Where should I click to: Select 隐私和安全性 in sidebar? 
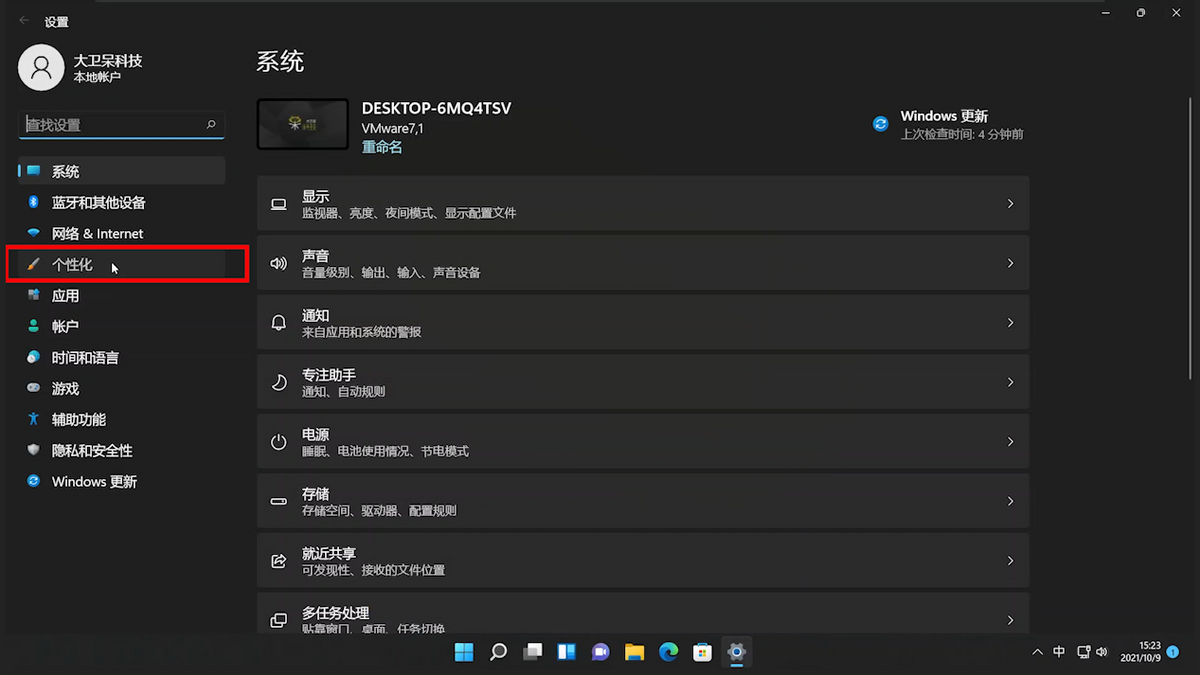pos(122,450)
